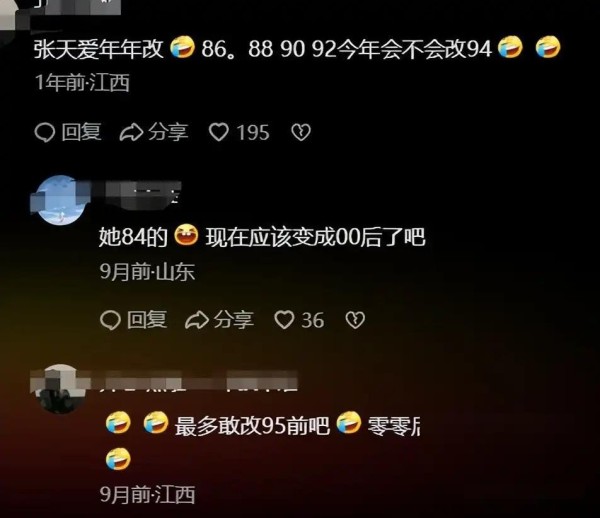Click the 回复 label on the first comment

point(81,132)
